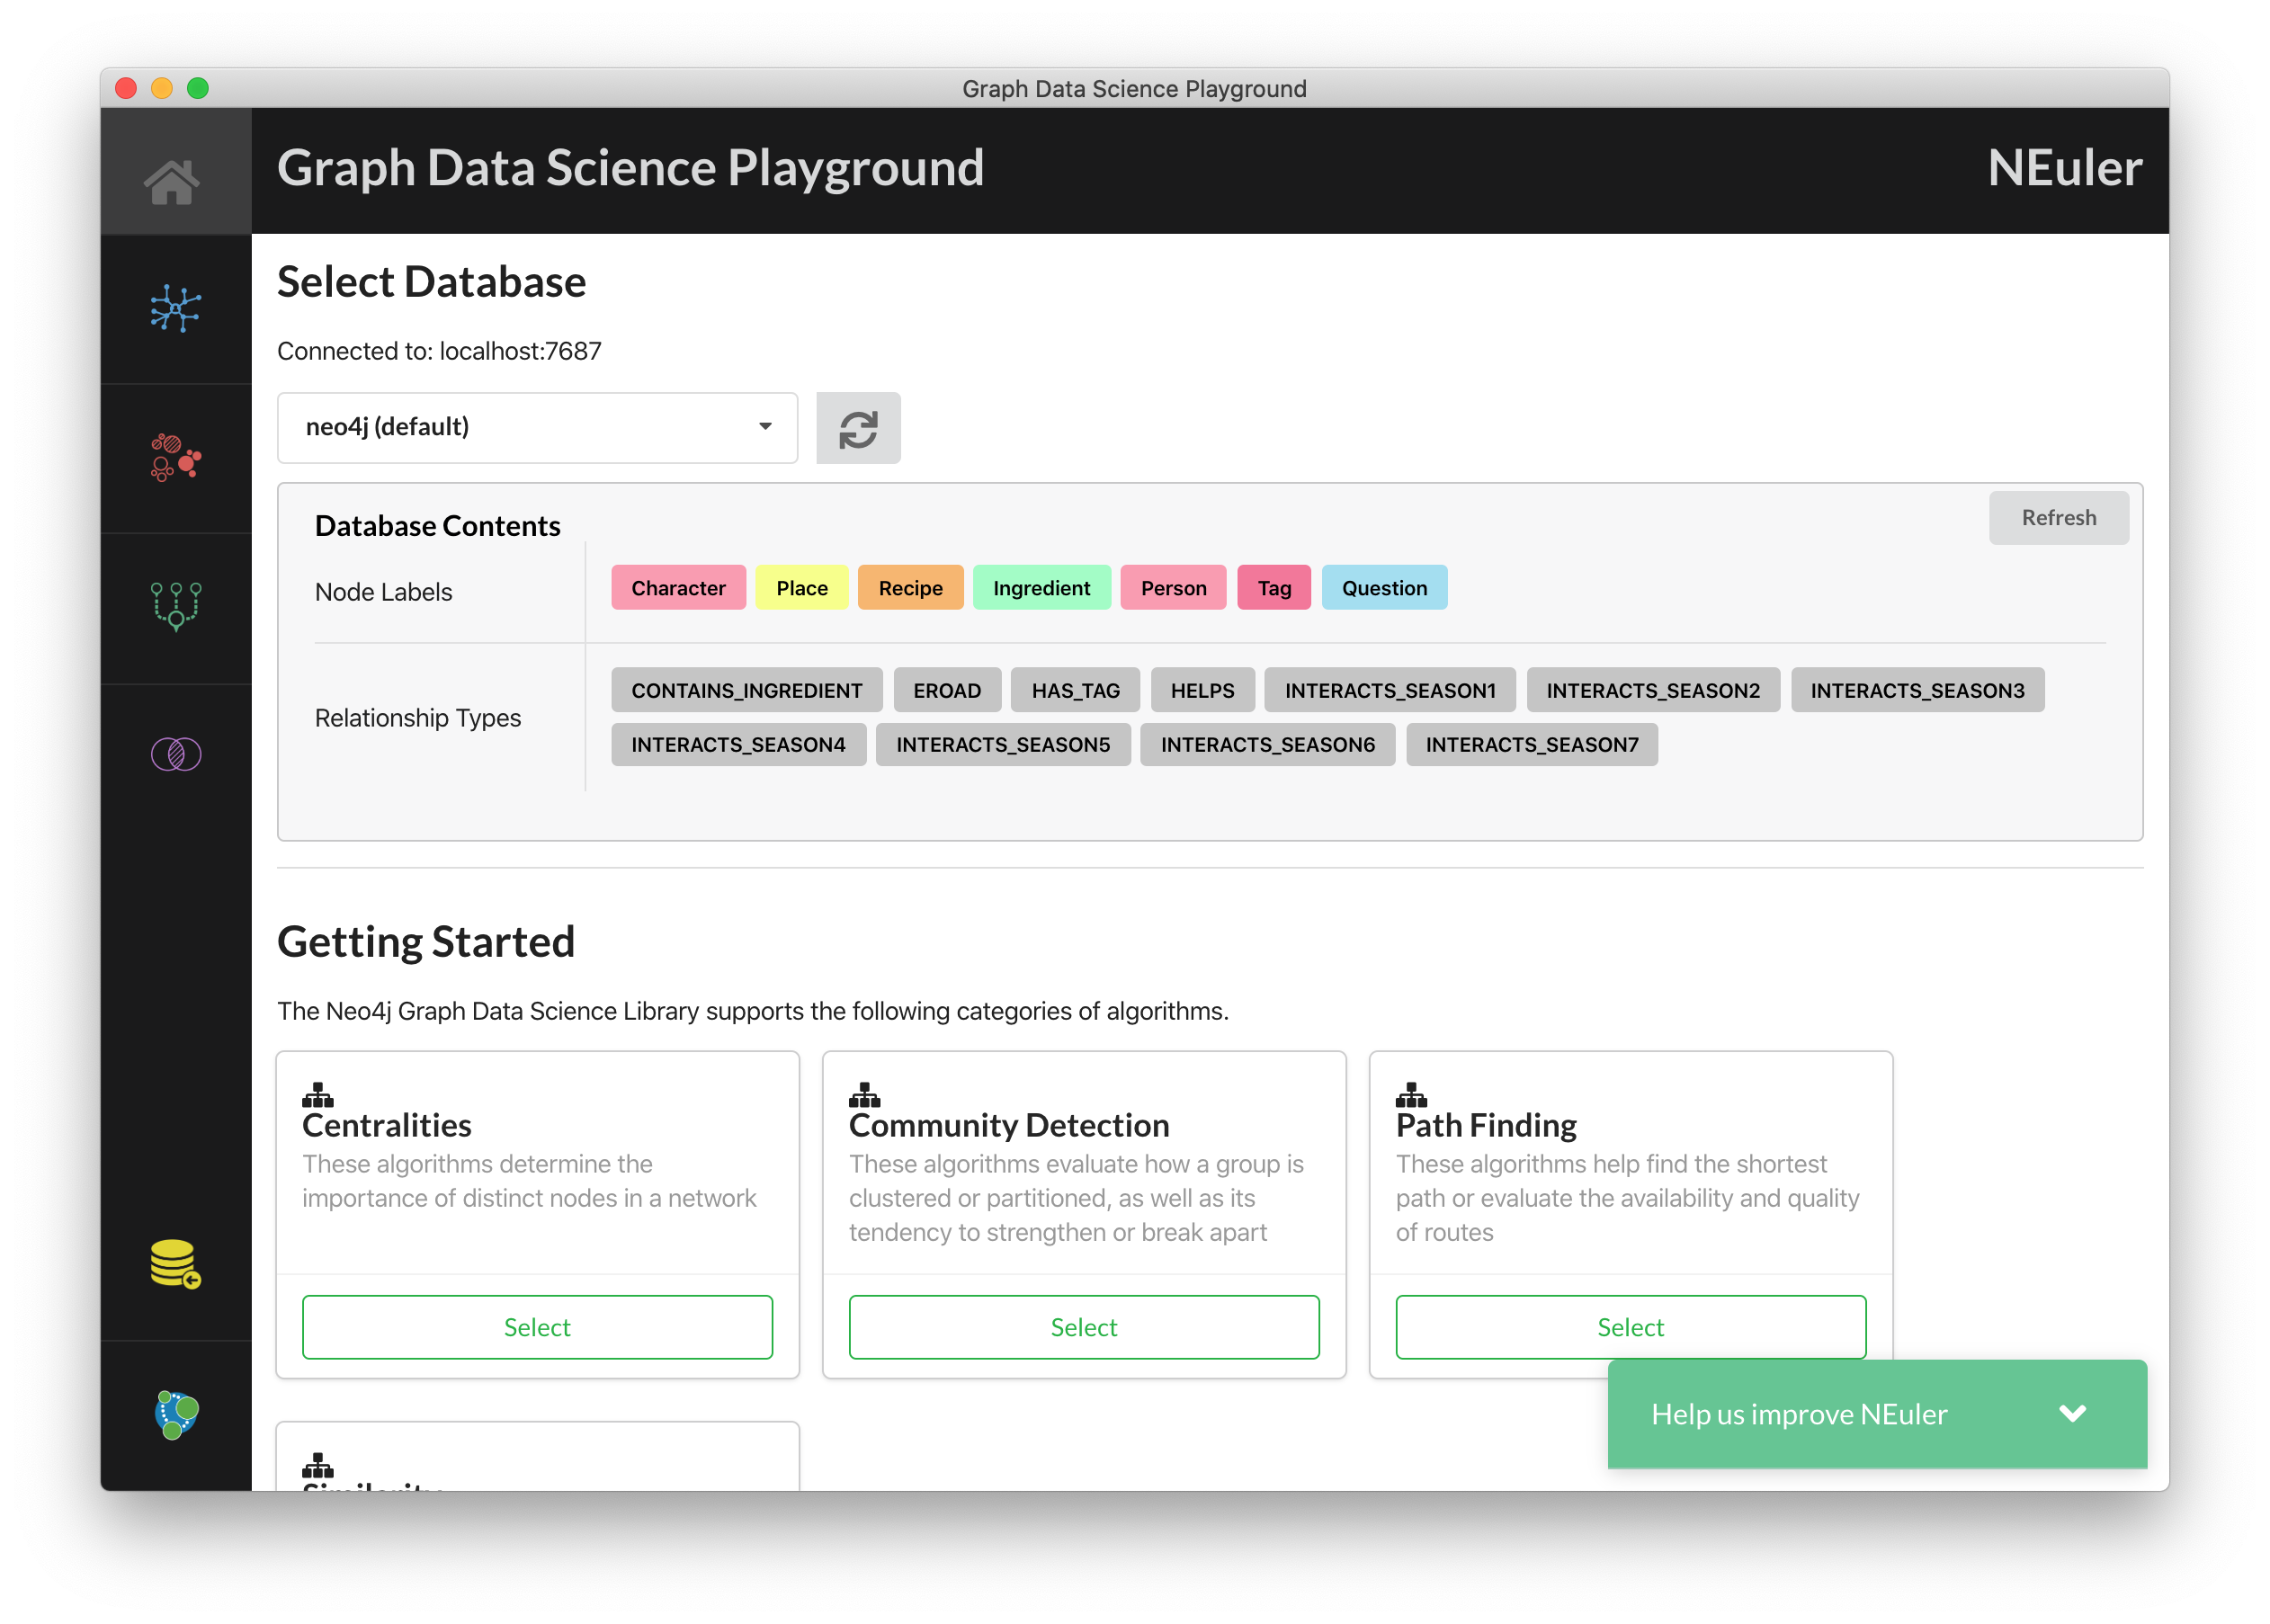
Task: Click the NEuler logo text
Action: coord(2064,168)
